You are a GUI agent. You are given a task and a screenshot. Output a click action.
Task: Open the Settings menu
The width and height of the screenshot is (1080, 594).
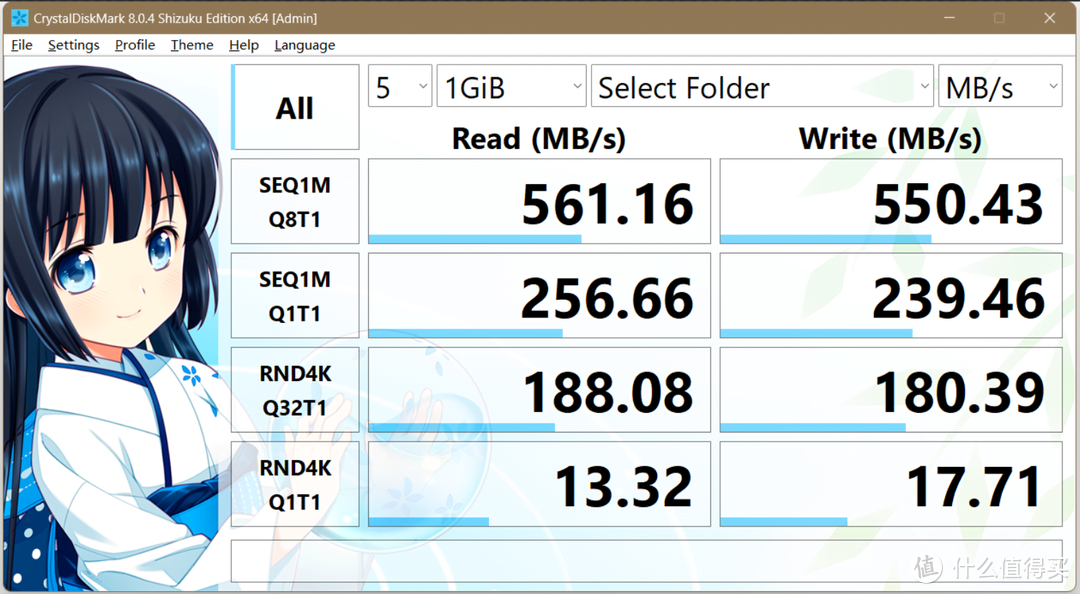coord(73,45)
